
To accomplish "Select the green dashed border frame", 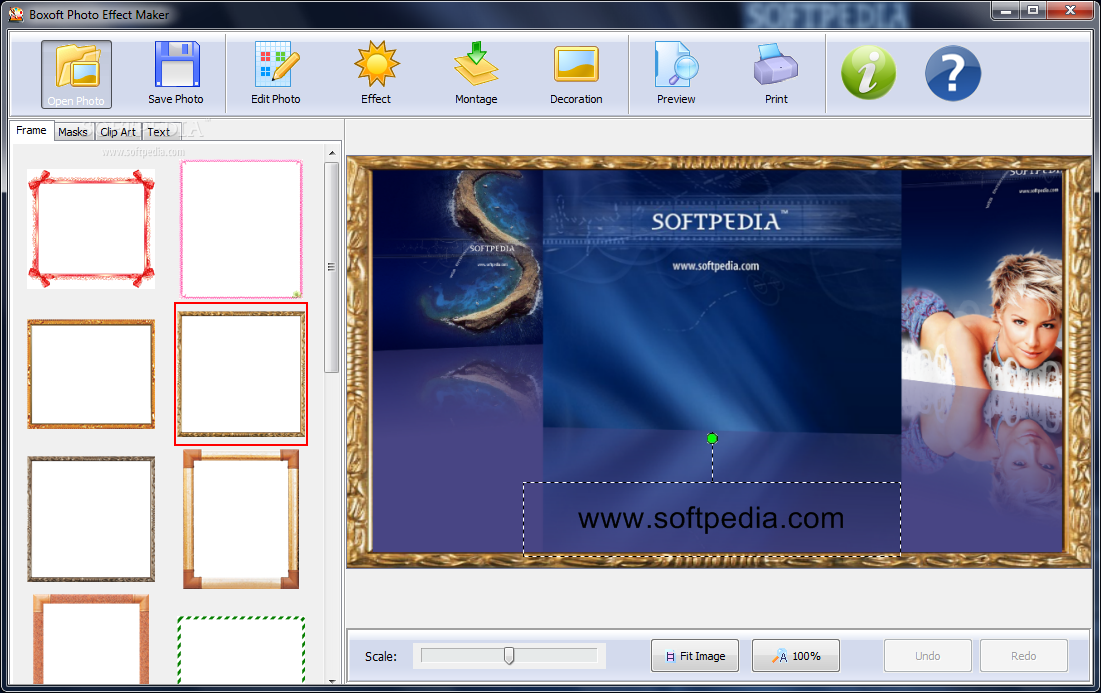I will point(241,649).
